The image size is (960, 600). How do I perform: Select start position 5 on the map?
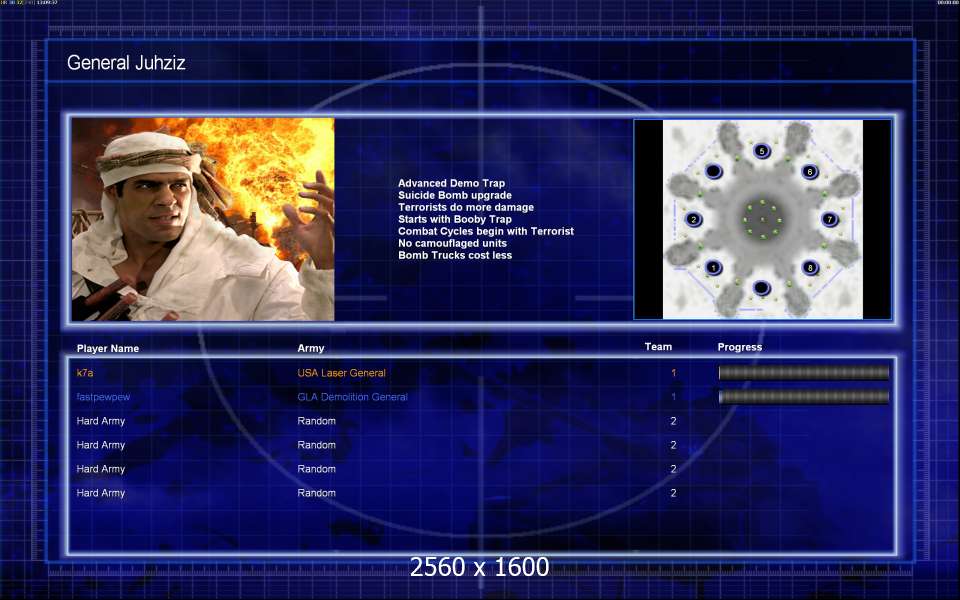tap(762, 151)
